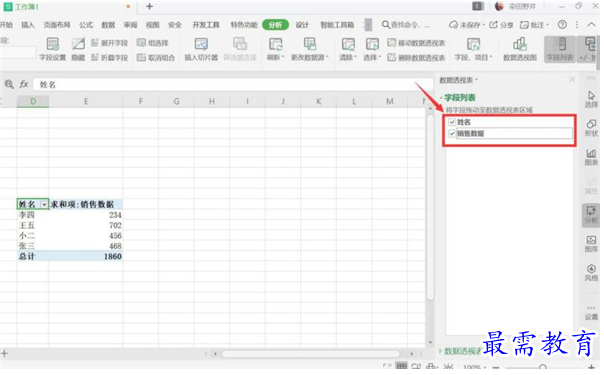Screen dimensions: 604x375
Task: Click 删除数据透视表 delete pivot table
Action: point(416,57)
